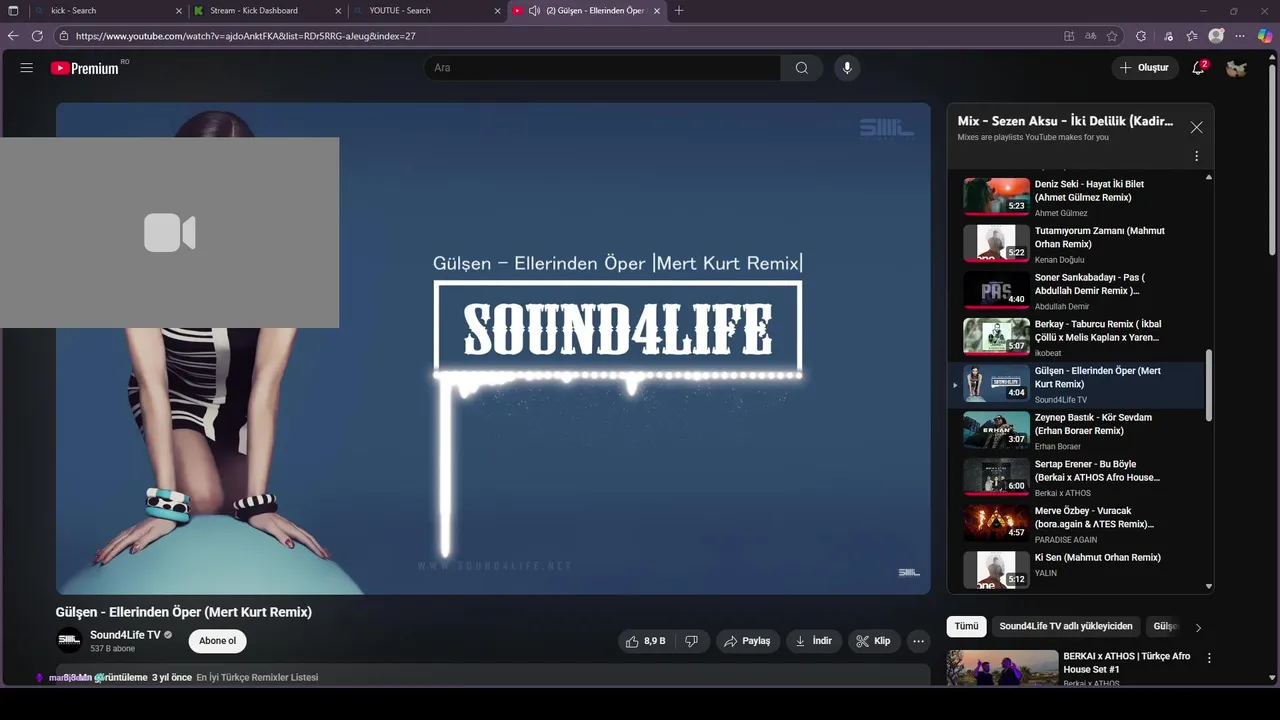Click the Paylaş share button
1280x720 pixels.
pyautogui.click(x=747, y=641)
